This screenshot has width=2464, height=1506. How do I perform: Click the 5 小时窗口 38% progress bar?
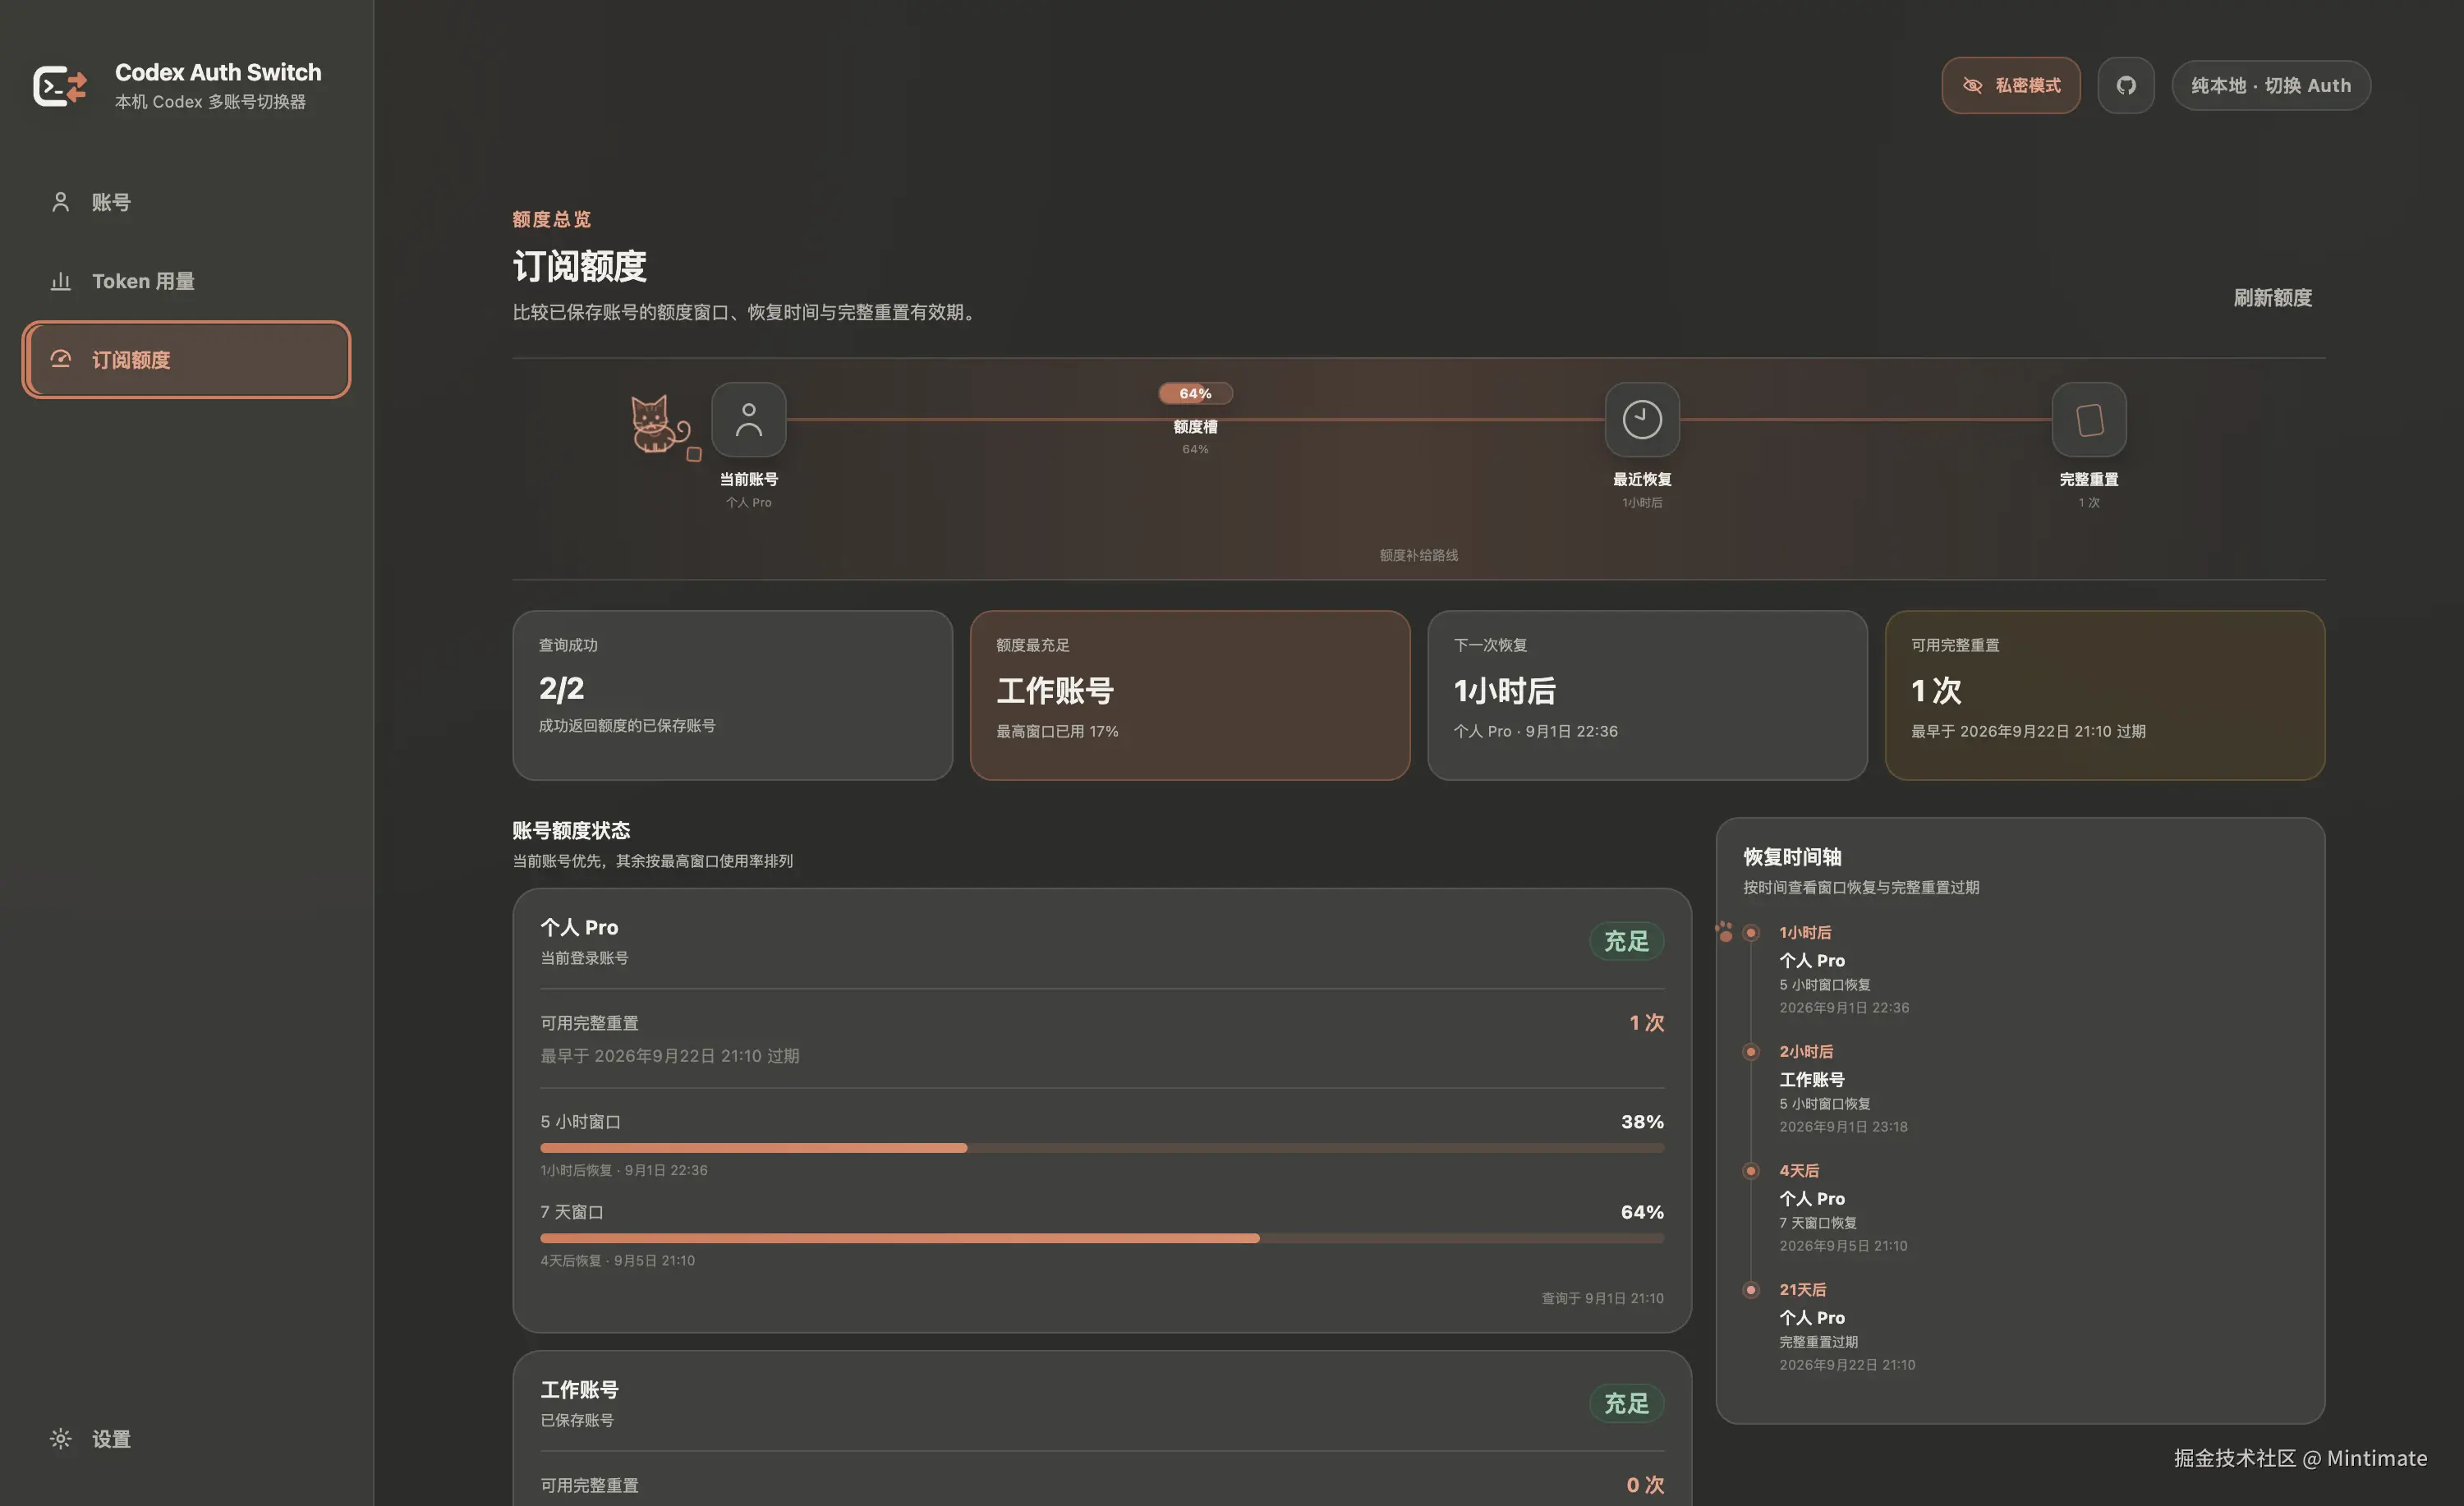(1102, 1148)
